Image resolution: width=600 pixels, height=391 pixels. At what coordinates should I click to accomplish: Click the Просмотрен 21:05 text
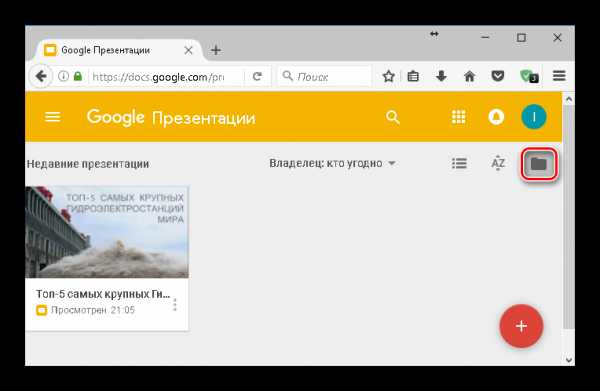pos(93,310)
